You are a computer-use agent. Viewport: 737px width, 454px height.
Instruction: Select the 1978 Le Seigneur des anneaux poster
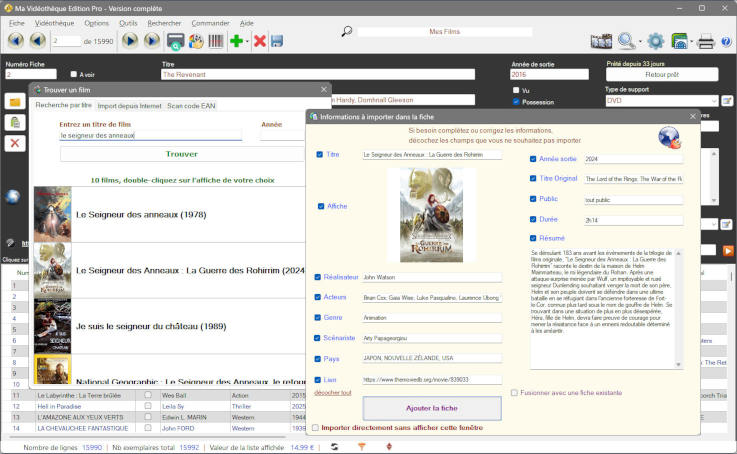[52, 214]
